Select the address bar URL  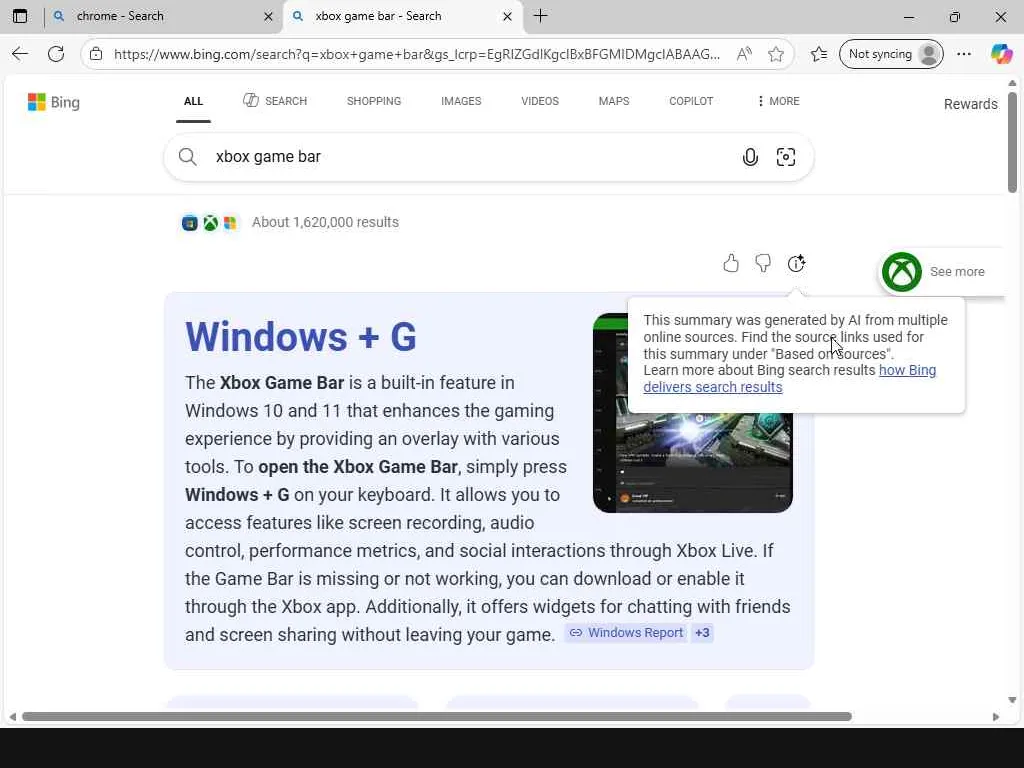click(x=417, y=54)
